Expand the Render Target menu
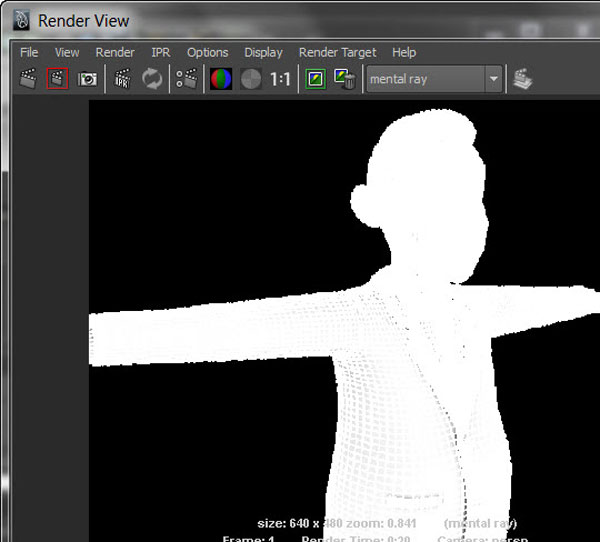The width and height of the screenshot is (600, 542). pos(338,52)
